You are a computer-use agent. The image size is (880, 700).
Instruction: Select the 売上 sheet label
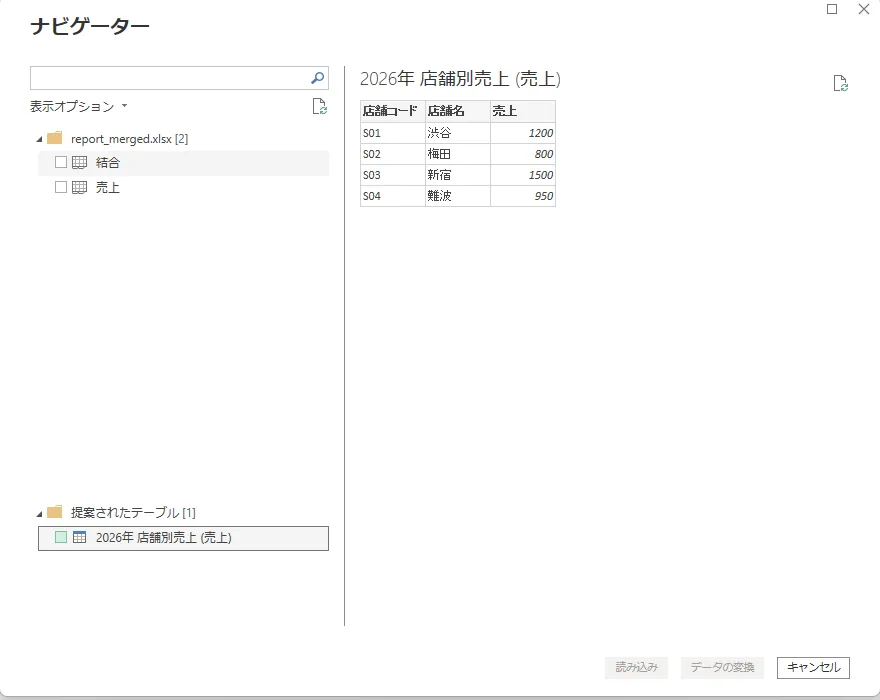[x=108, y=187]
